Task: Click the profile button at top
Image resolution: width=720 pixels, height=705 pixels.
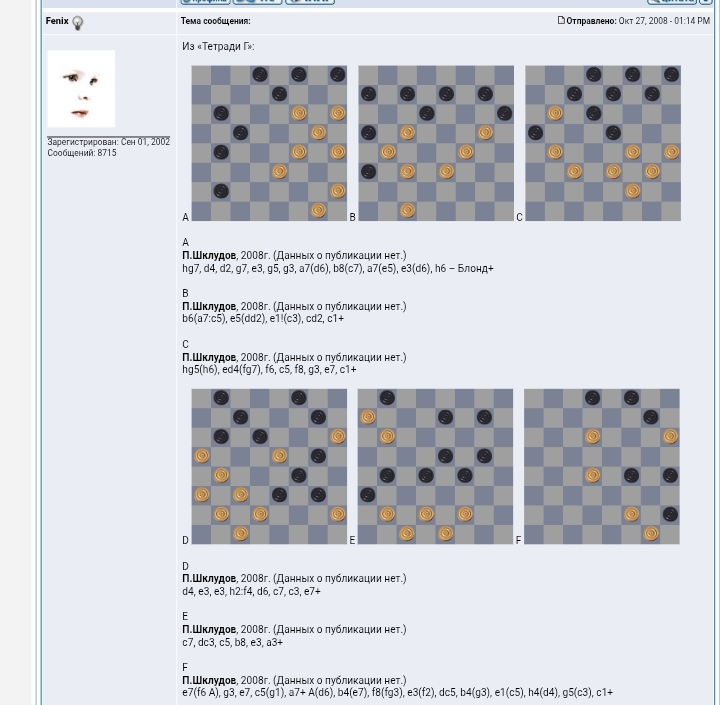Action: pos(205,2)
